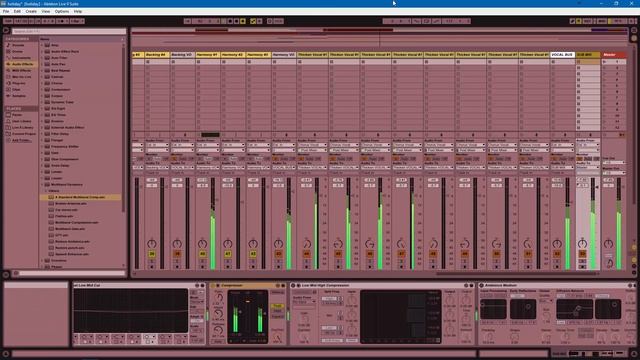This screenshot has height=360, width=640.
Task: Select the Master track header
Action: point(614,54)
